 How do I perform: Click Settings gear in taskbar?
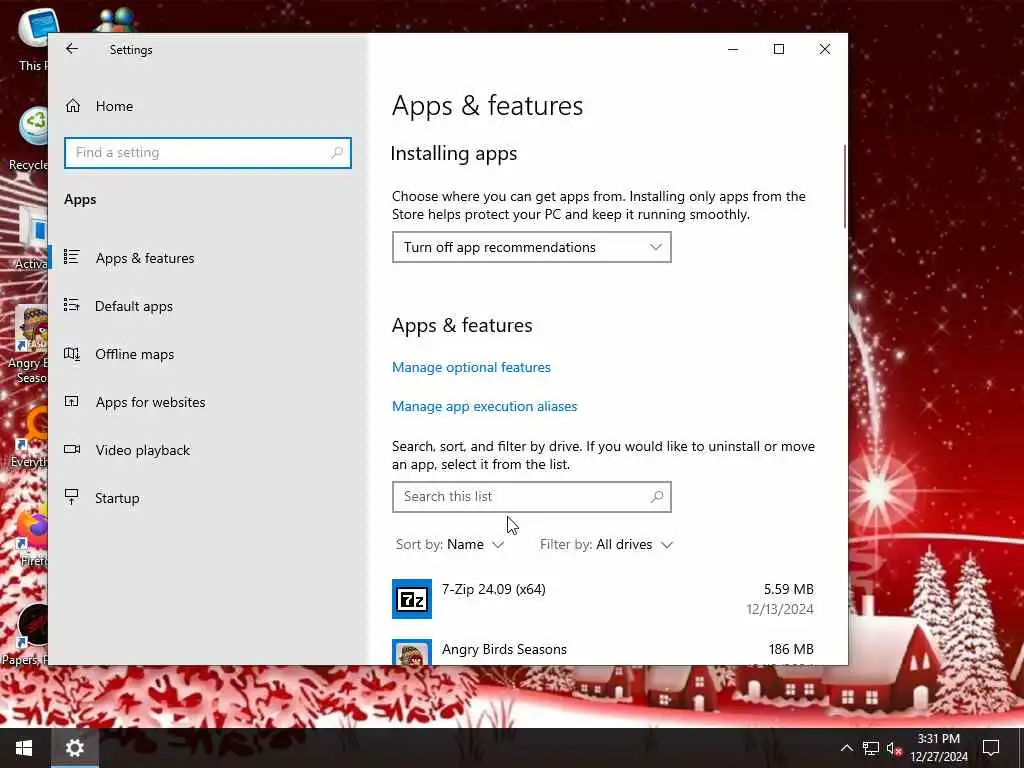point(74,748)
